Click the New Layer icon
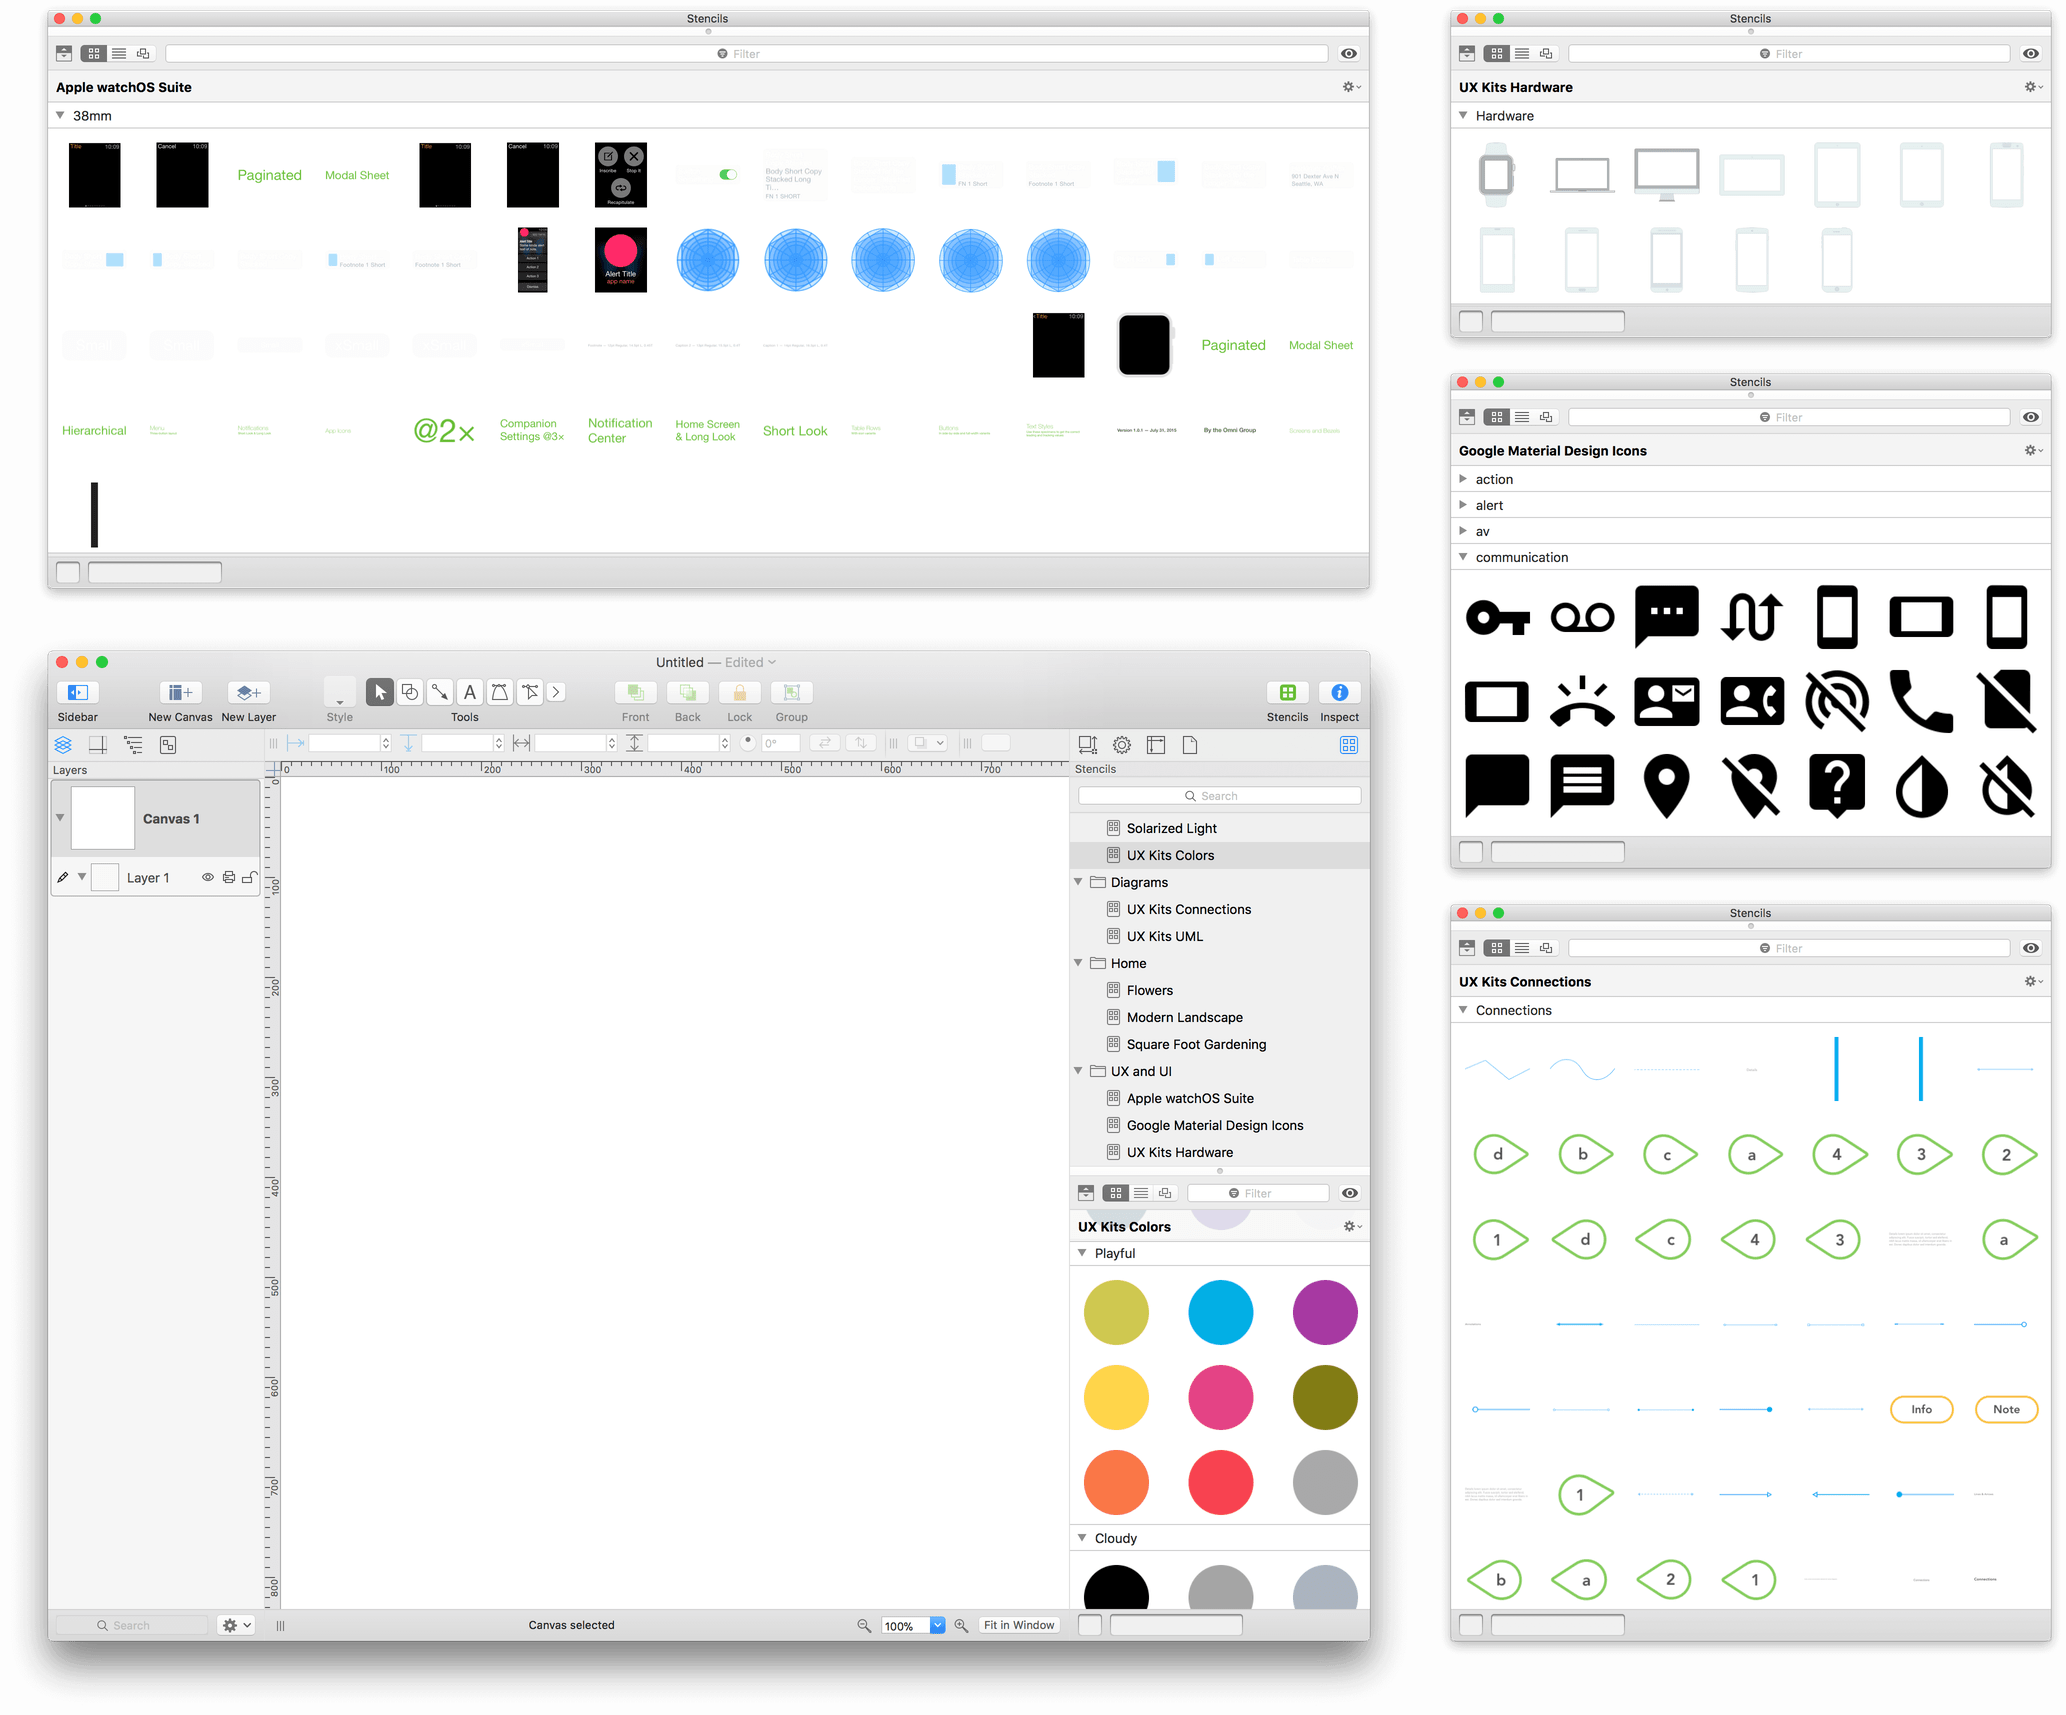This screenshot has height=1715, width=2066. point(249,687)
